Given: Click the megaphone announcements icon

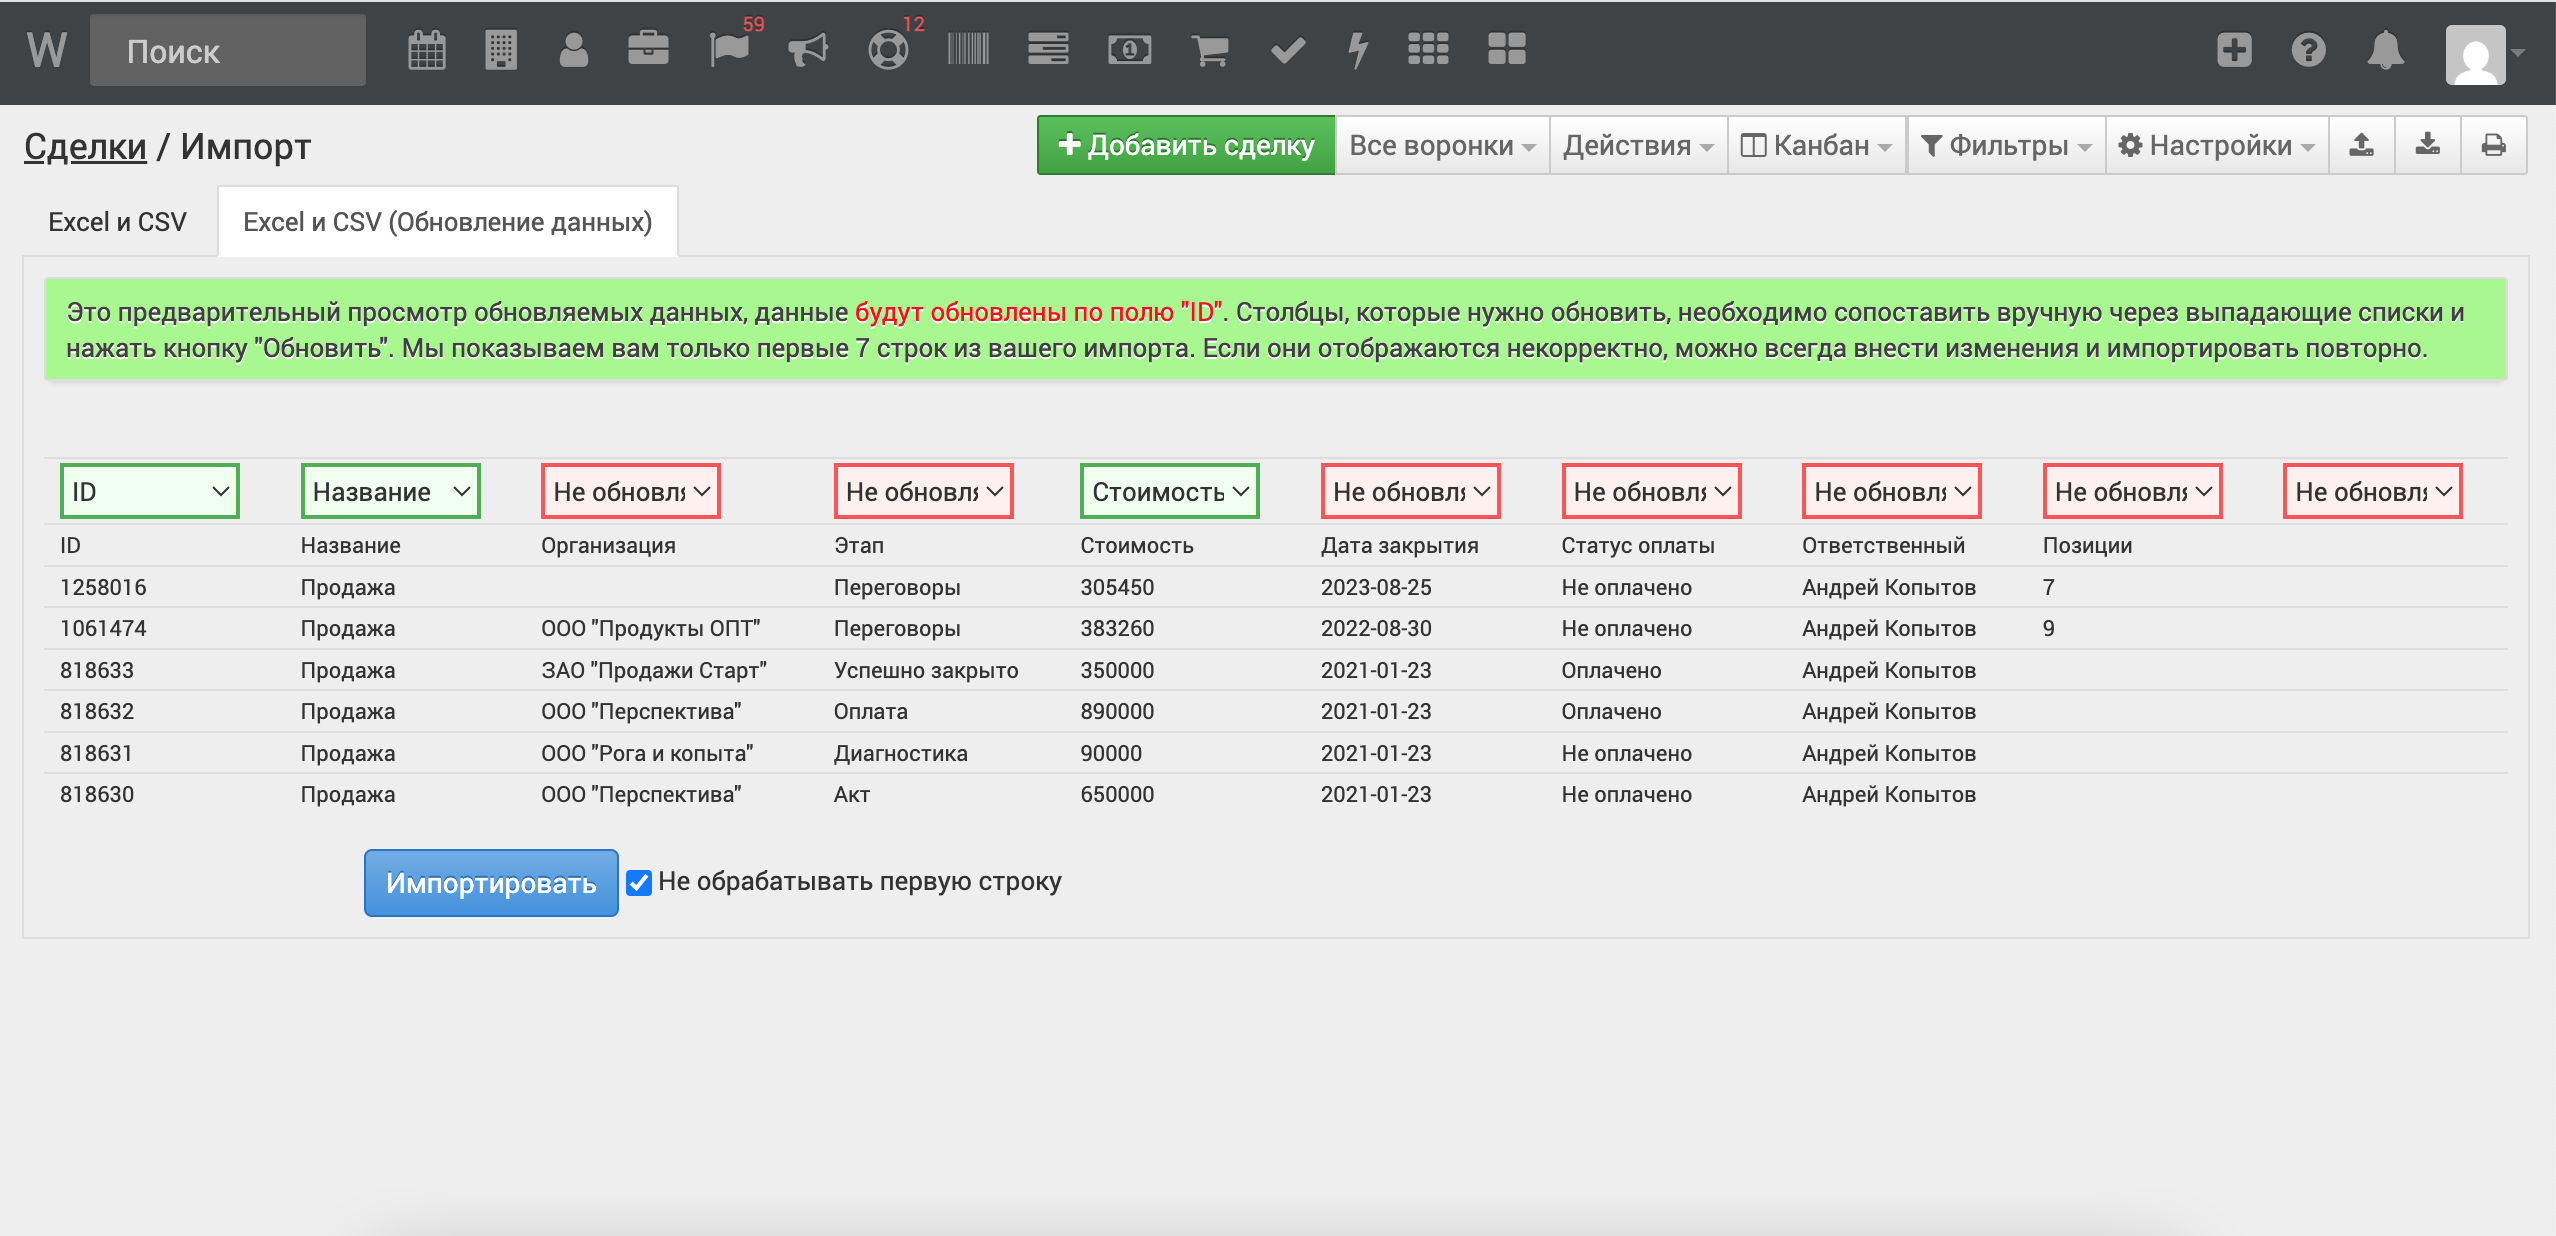Looking at the screenshot, I should (x=808, y=50).
